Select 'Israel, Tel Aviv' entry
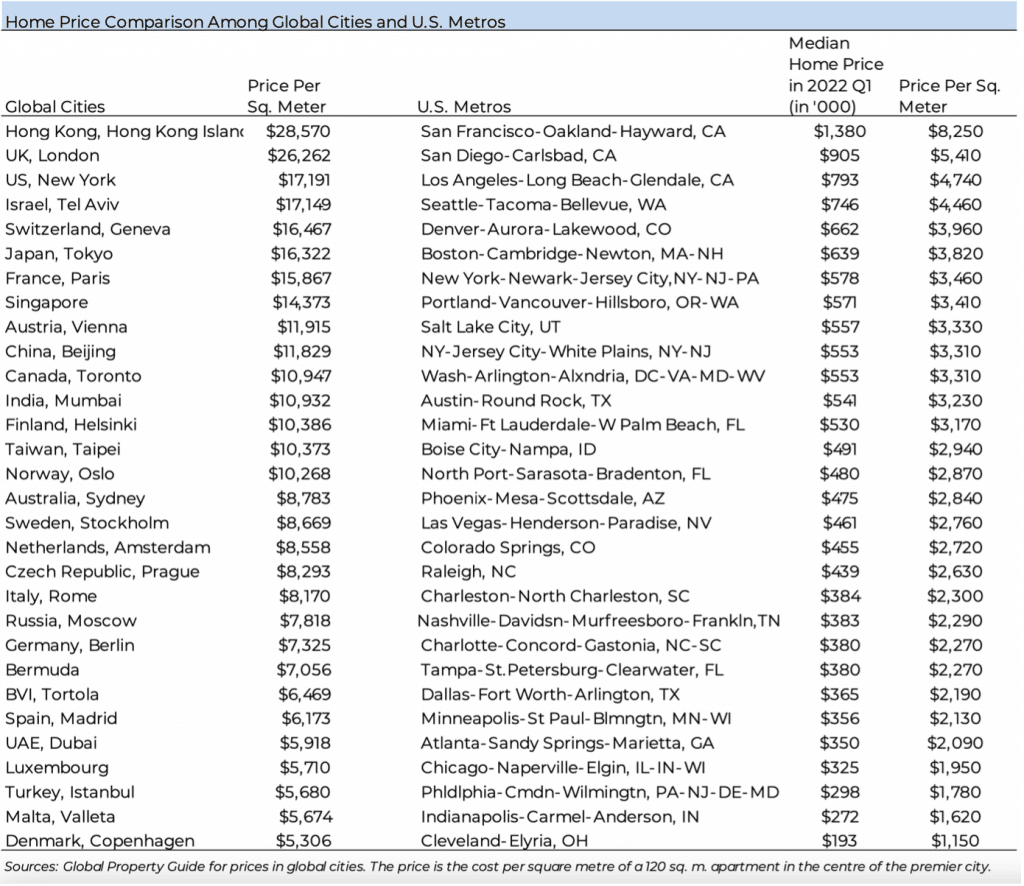This screenshot has height=886, width=1024. (62, 204)
